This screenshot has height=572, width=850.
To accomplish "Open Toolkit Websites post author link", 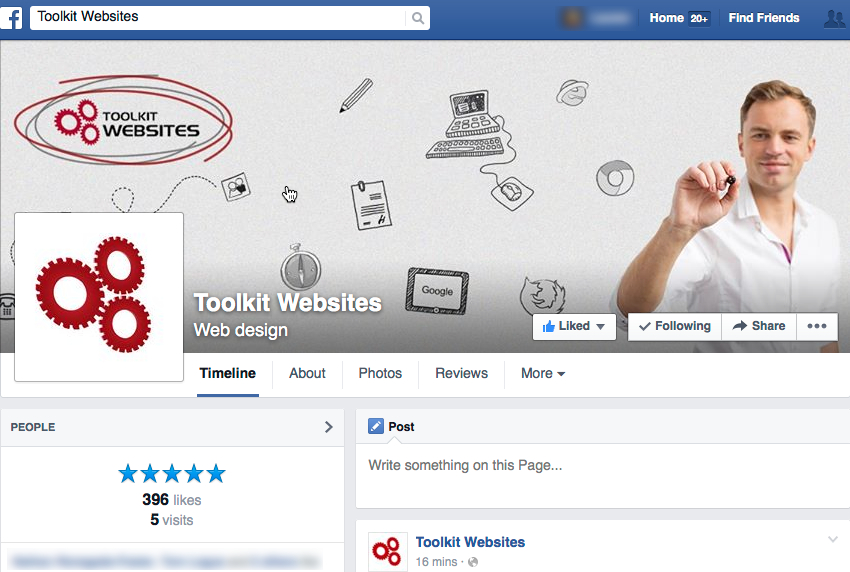I will click(470, 542).
